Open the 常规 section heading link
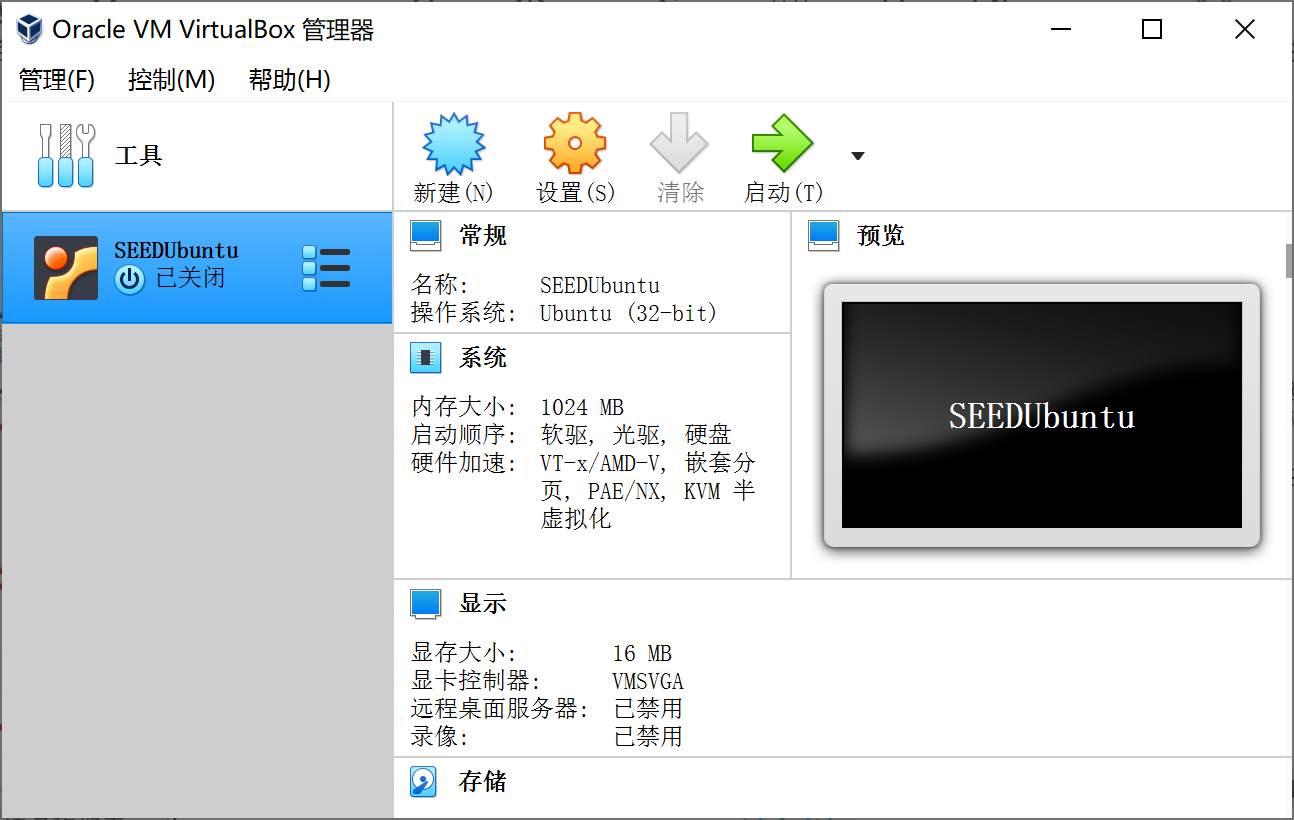Screen dimensions: 1294x820 tap(483, 236)
